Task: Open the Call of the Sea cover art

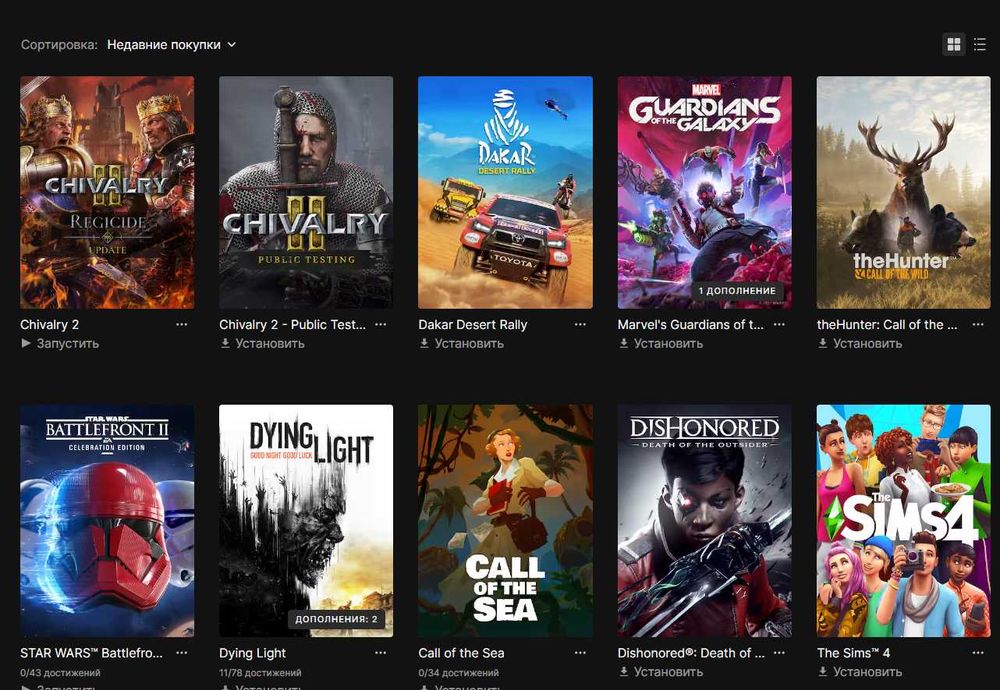Action: [x=505, y=521]
